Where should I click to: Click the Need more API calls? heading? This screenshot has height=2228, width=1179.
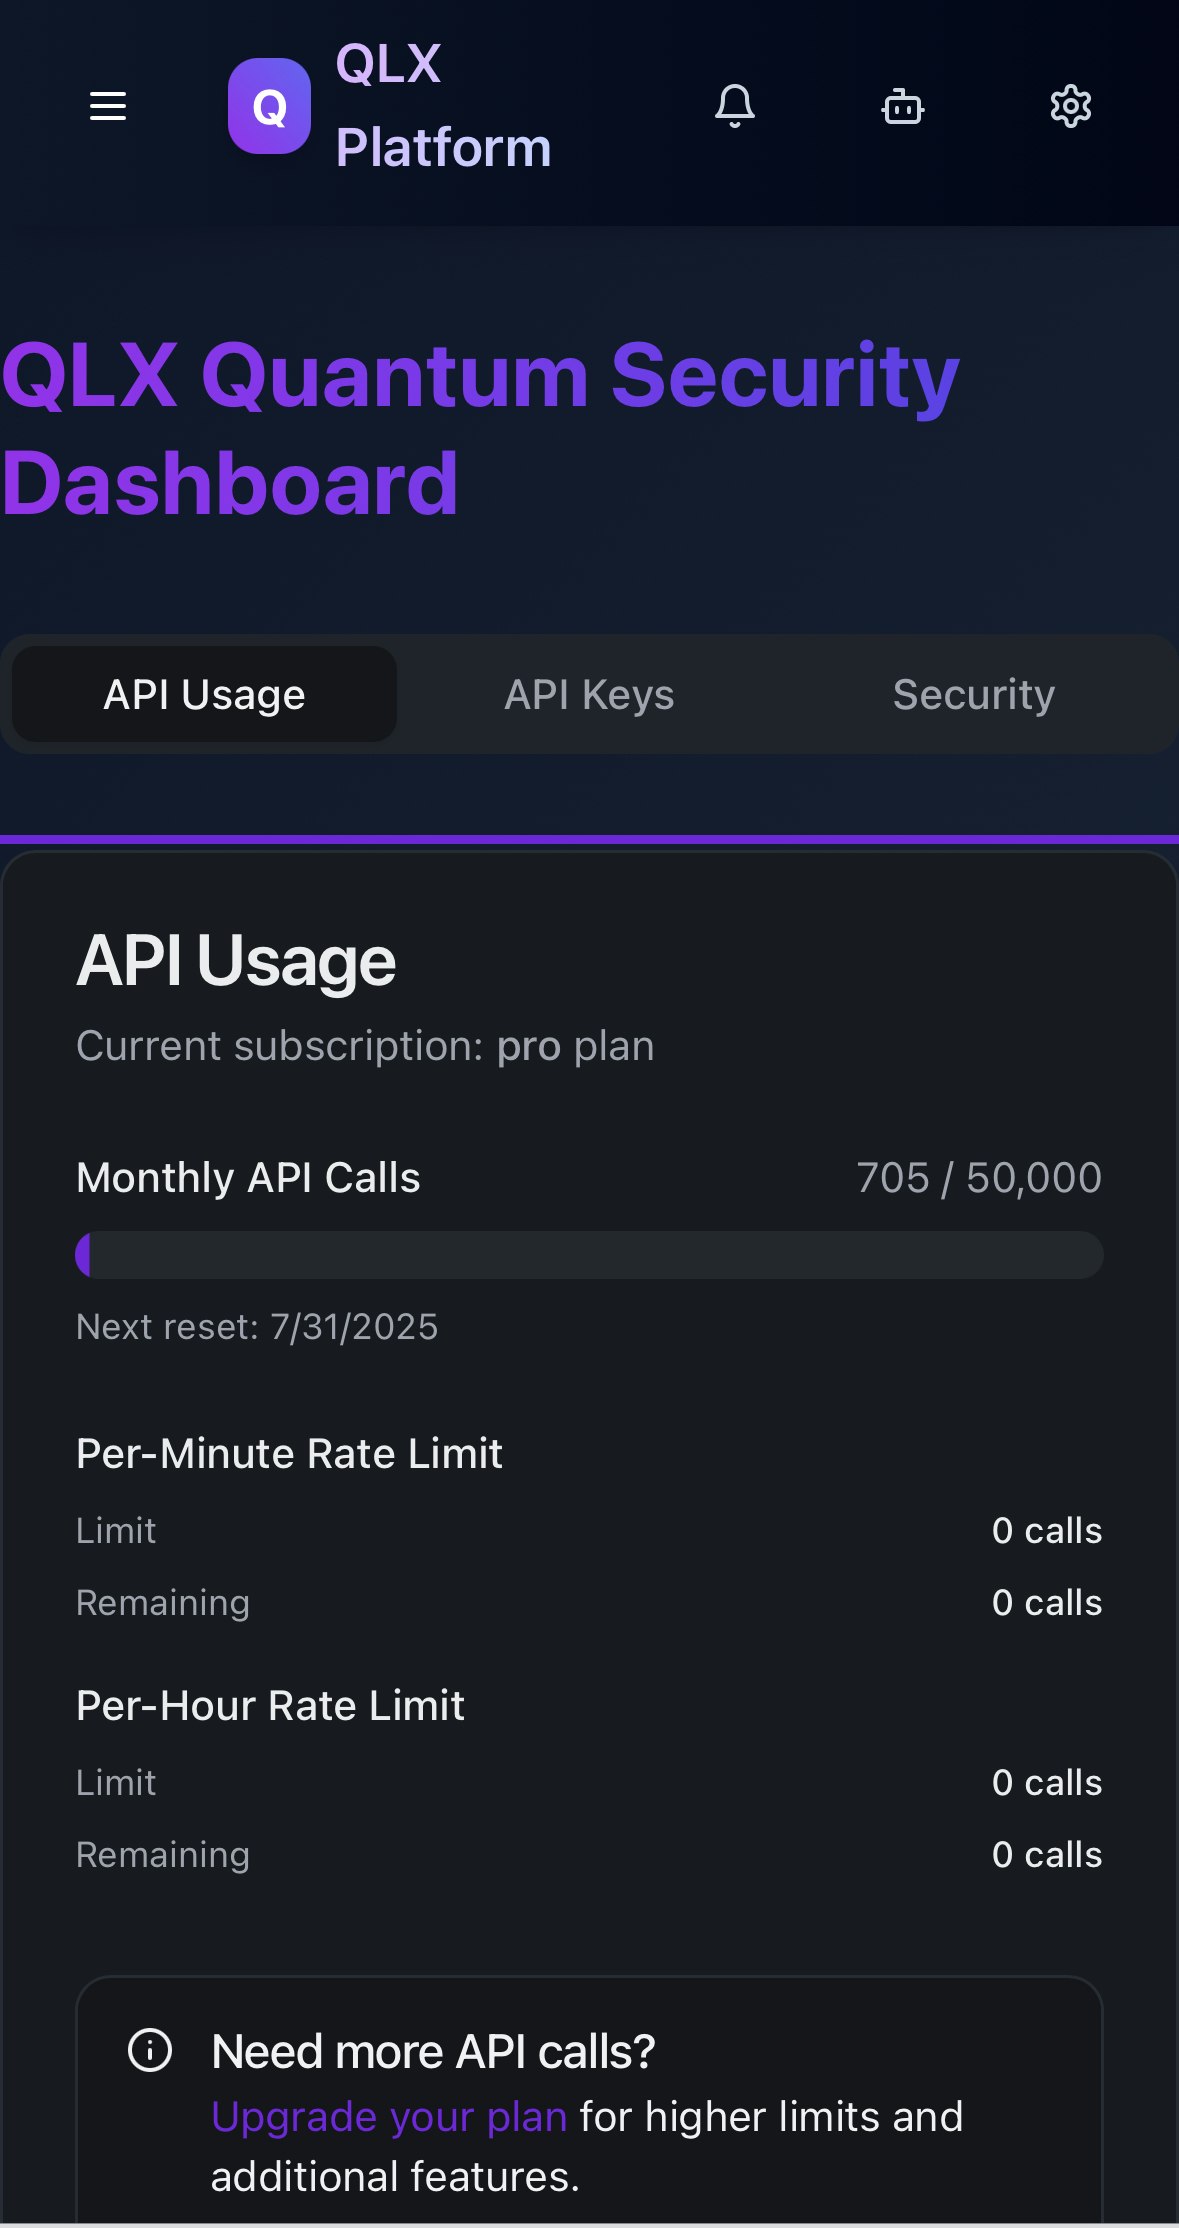click(433, 2052)
